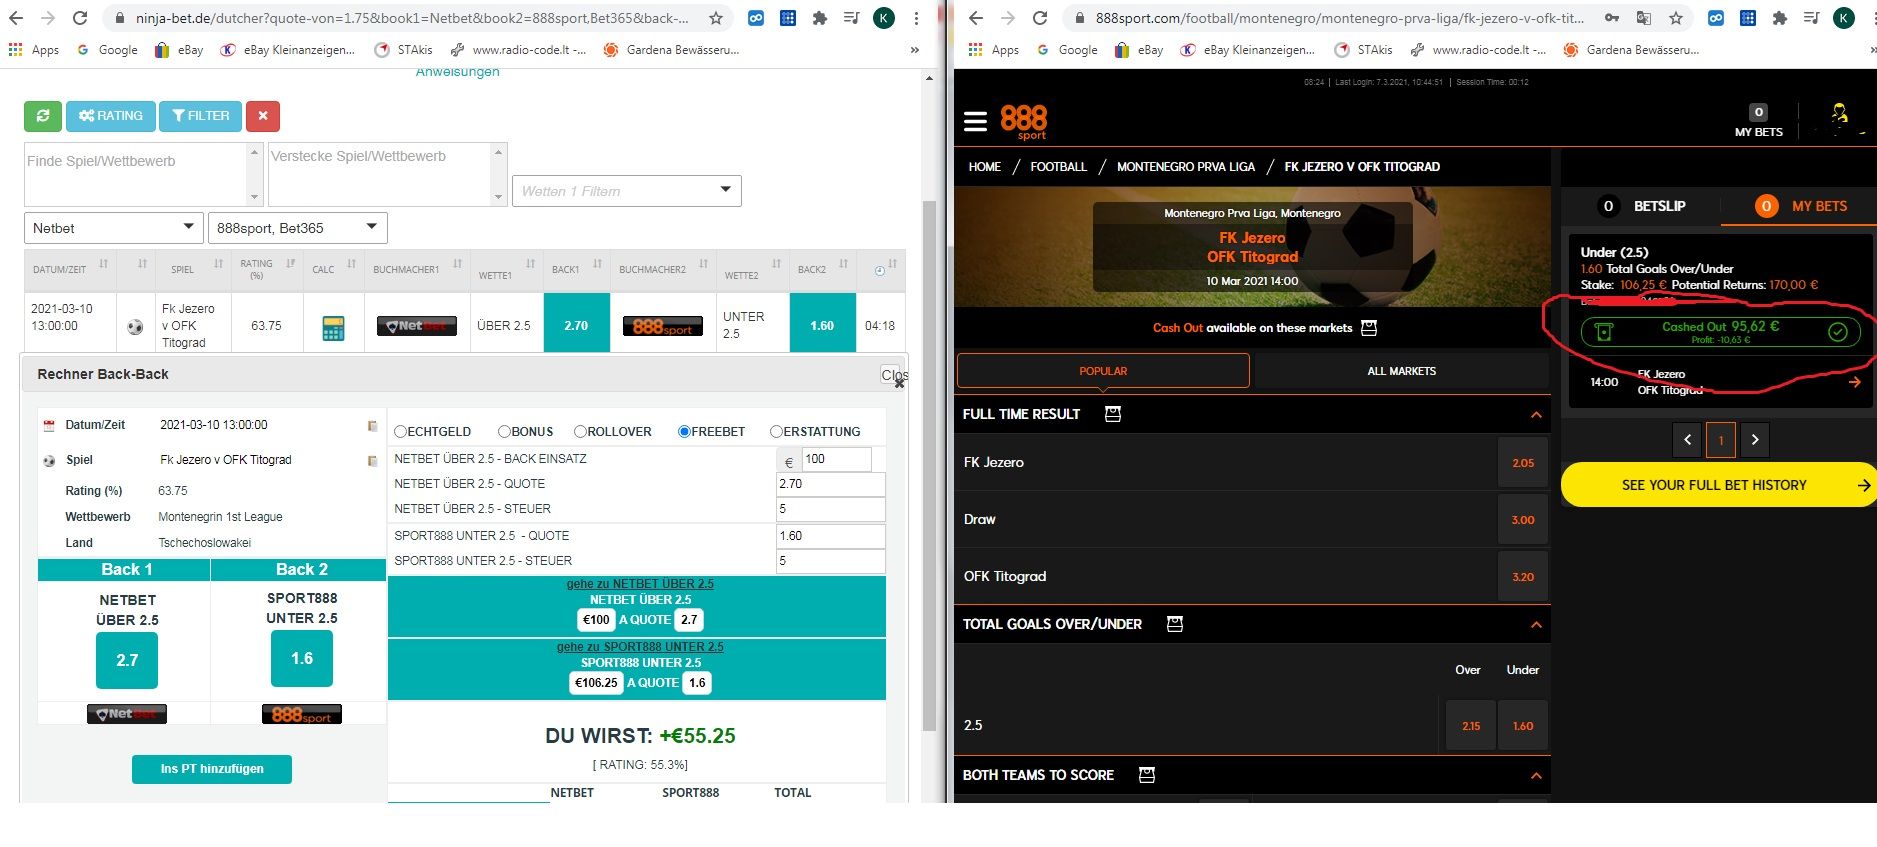Click the stats icon next to TOTAL GOALS OVER/UNDER
This screenshot has height=847, width=1877.
[x=1175, y=624]
